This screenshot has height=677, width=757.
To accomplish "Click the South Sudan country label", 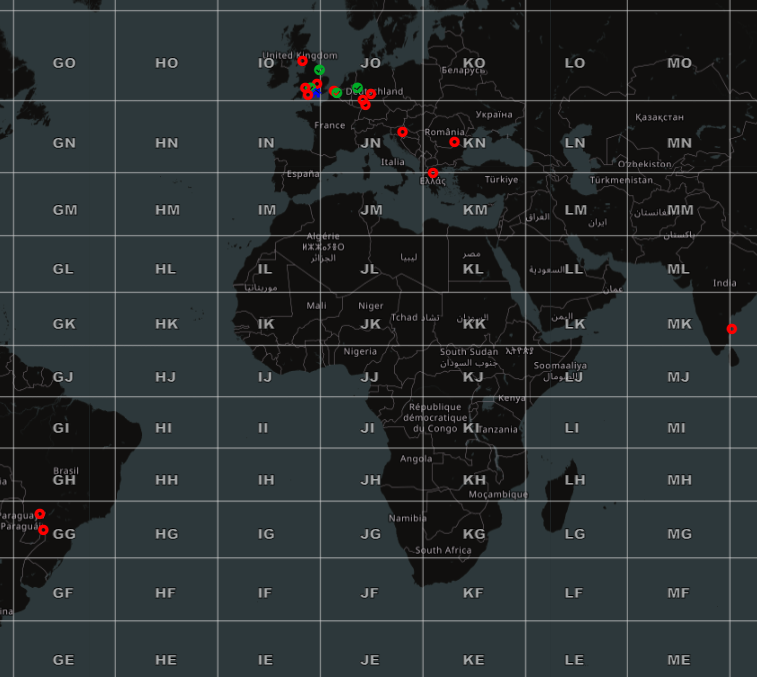I will click(x=469, y=352).
